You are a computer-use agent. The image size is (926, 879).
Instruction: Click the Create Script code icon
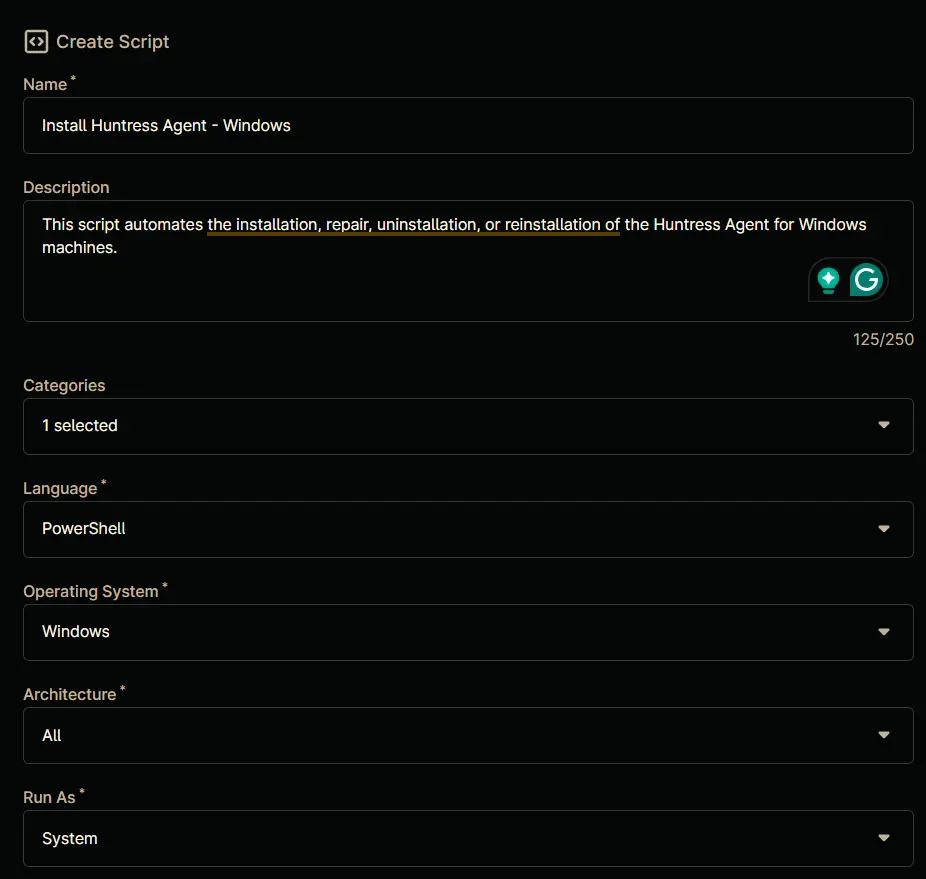point(36,42)
